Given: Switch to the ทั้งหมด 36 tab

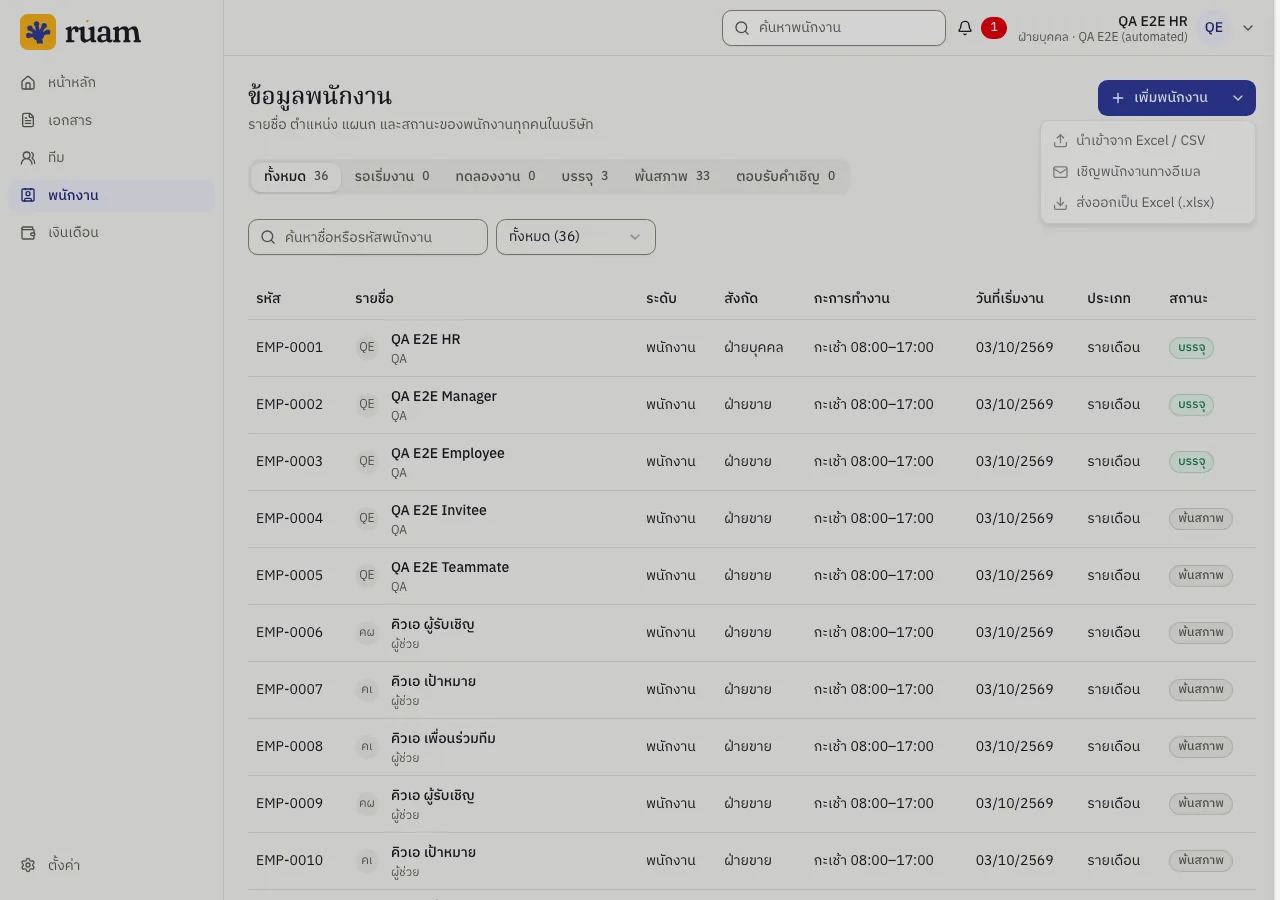Looking at the screenshot, I should point(296,176).
